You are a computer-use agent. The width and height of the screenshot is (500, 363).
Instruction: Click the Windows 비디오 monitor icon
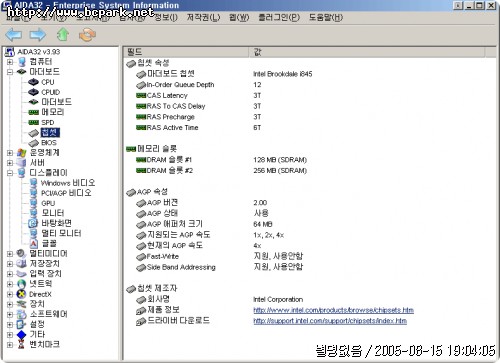point(33,183)
